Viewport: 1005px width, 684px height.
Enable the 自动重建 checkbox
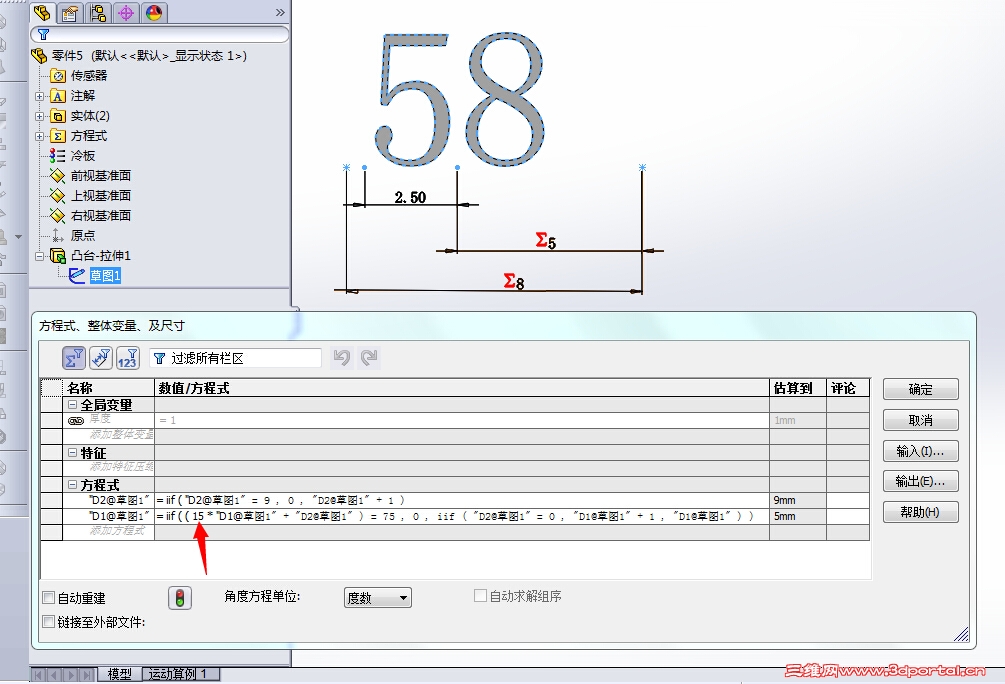(x=48, y=598)
